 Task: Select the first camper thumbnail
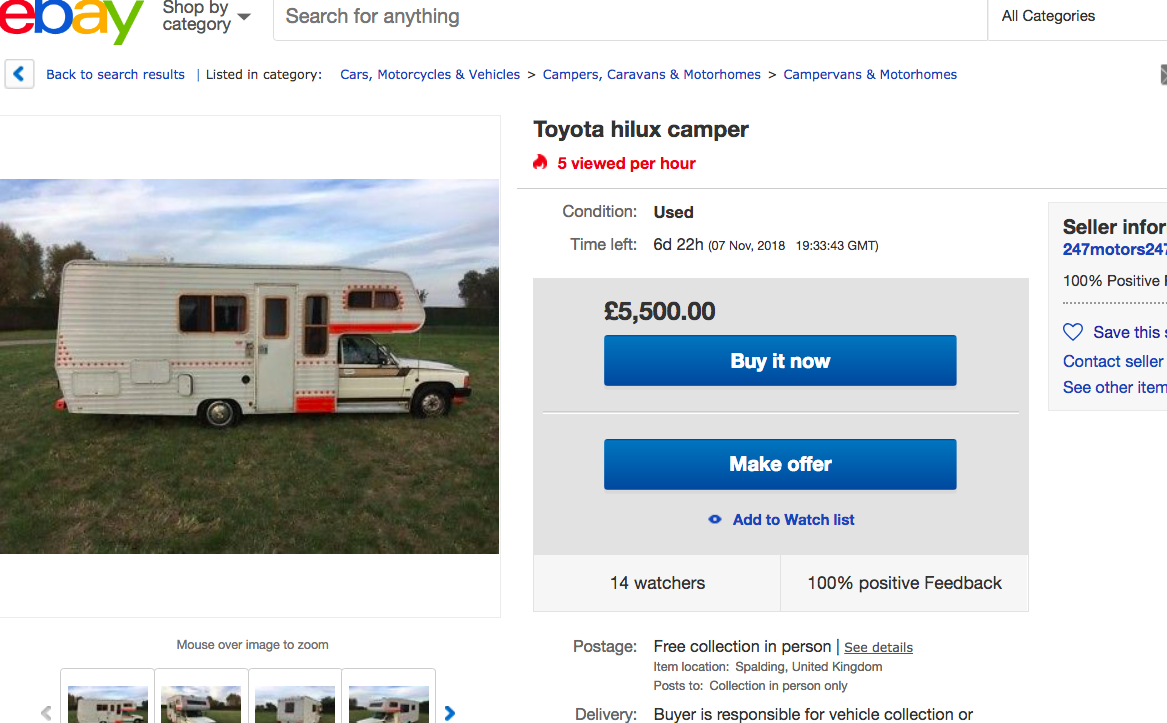(107, 703)
